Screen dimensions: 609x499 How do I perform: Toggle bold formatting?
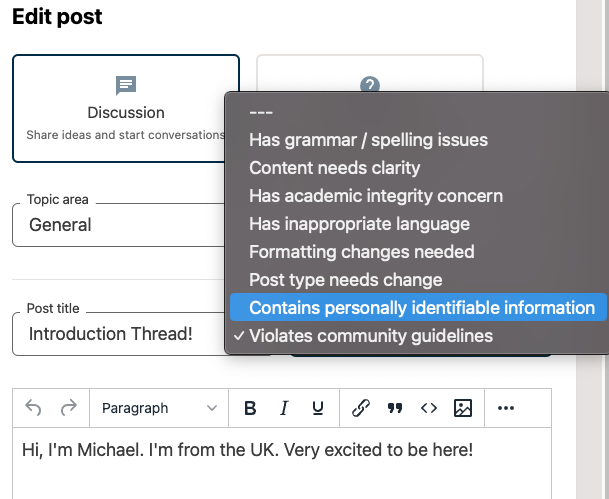tap(250, 408)
